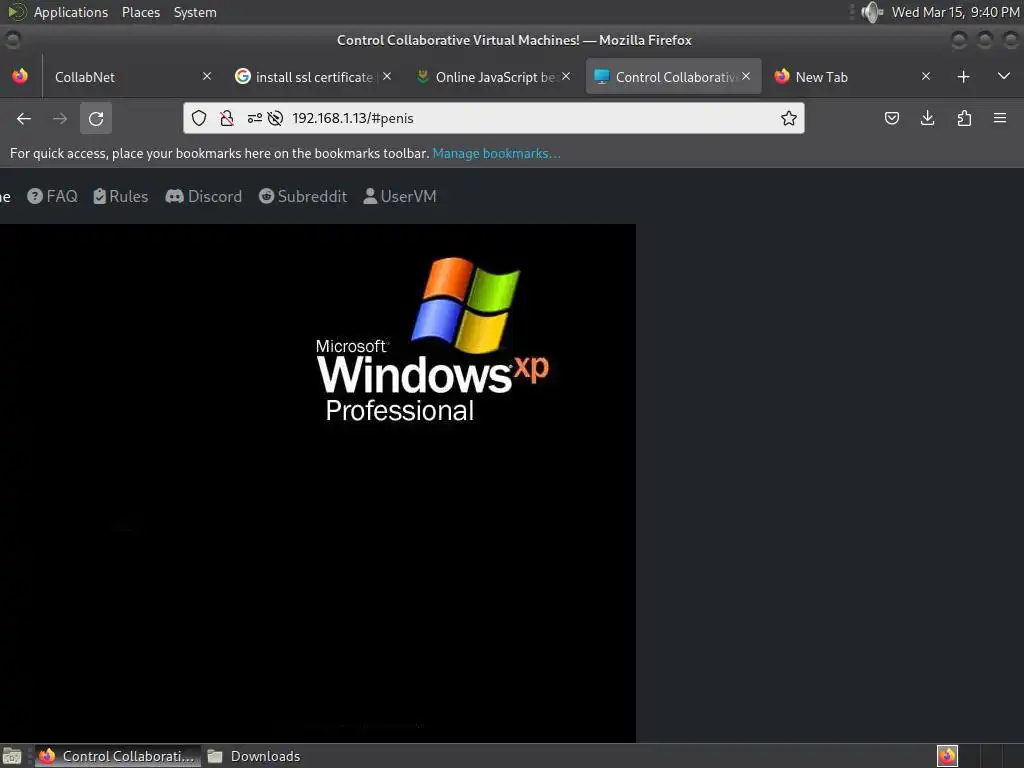
Task: Go back with the browser back arrow
Action: [24, 118]
